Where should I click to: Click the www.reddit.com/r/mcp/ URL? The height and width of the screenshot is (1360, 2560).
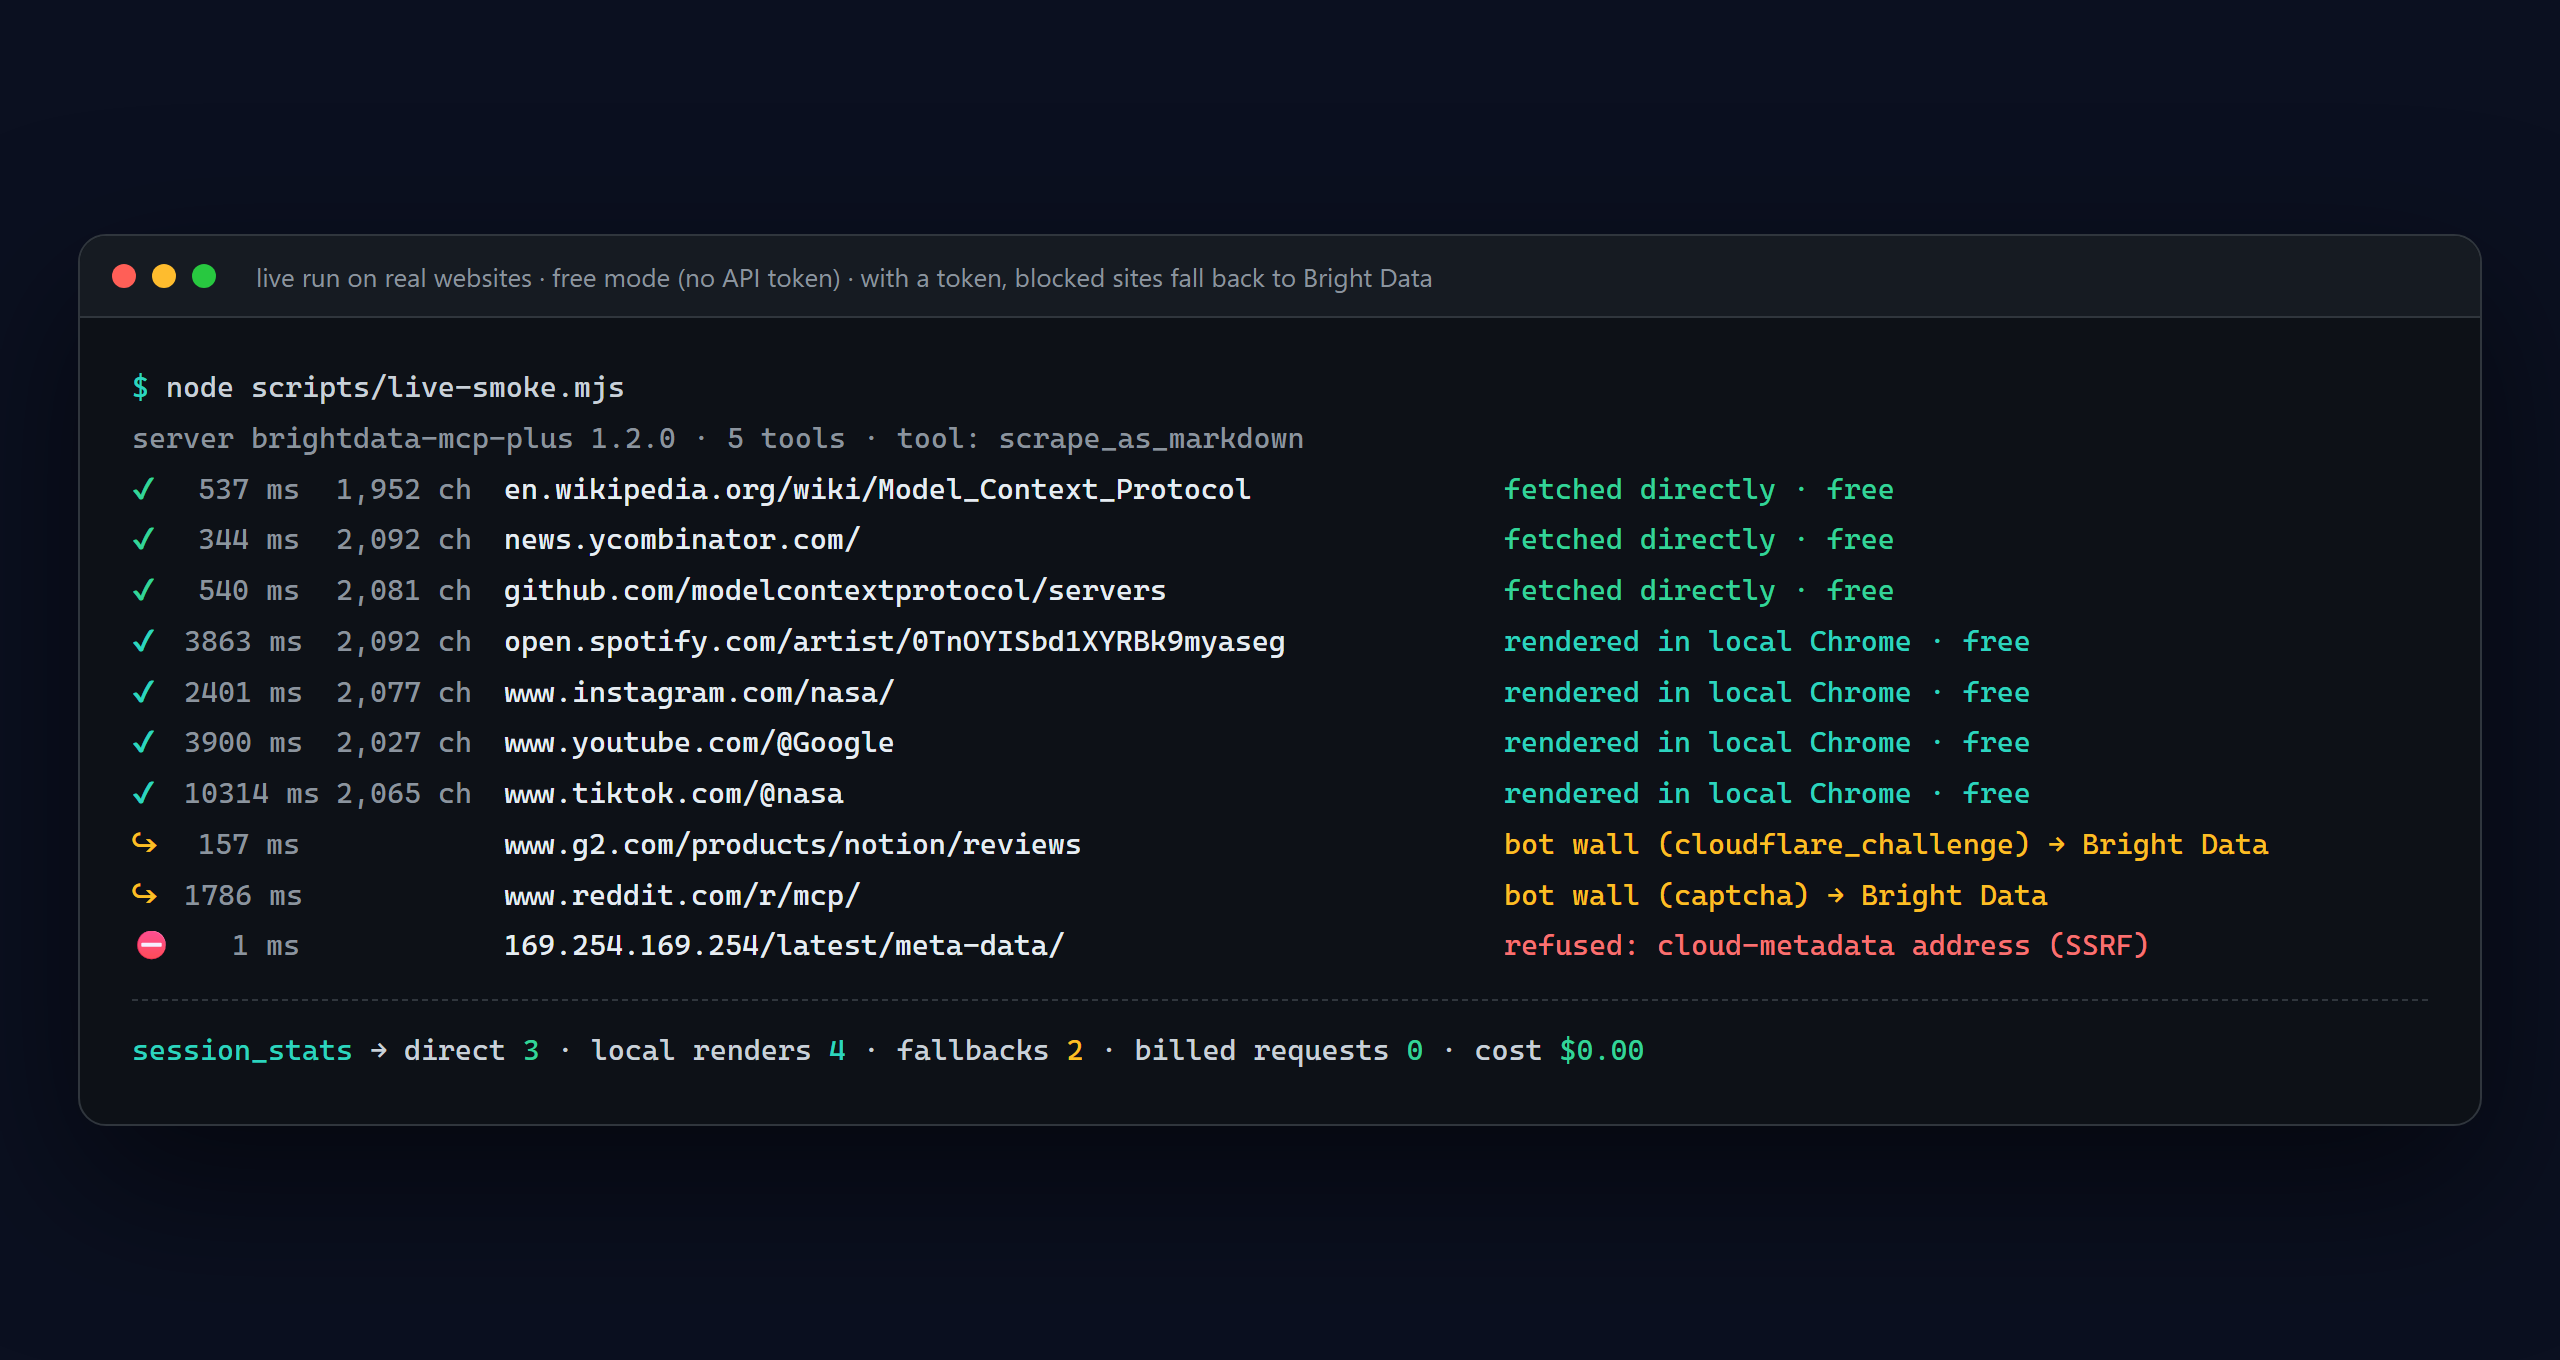click(x=682, y=896)
